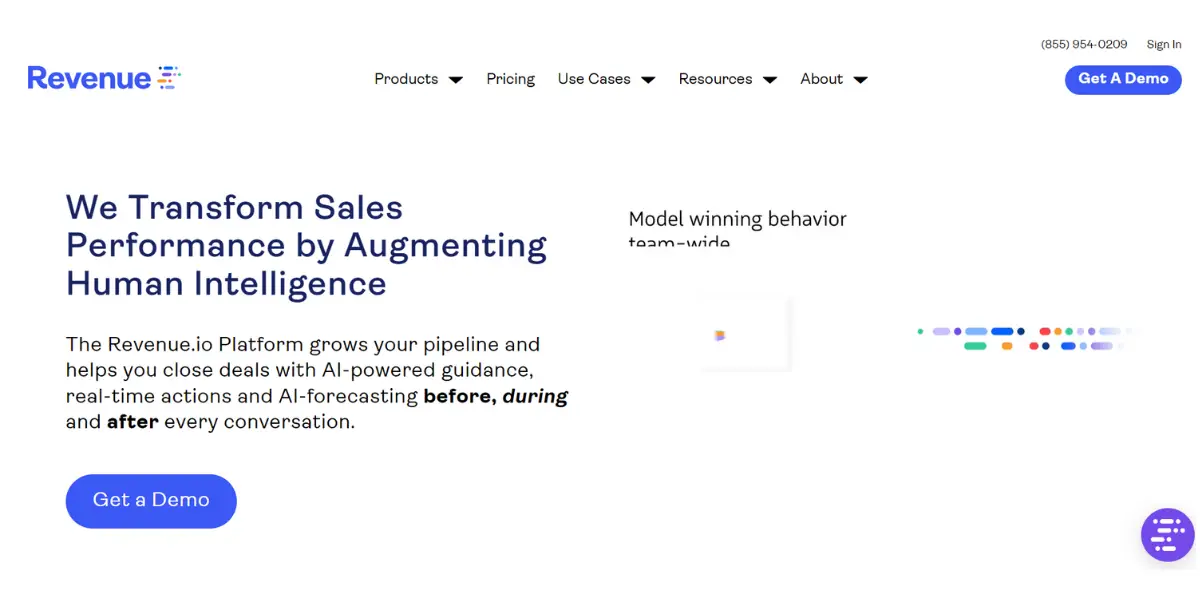Click the small purple card thumbnail

(x=745, y=335)
